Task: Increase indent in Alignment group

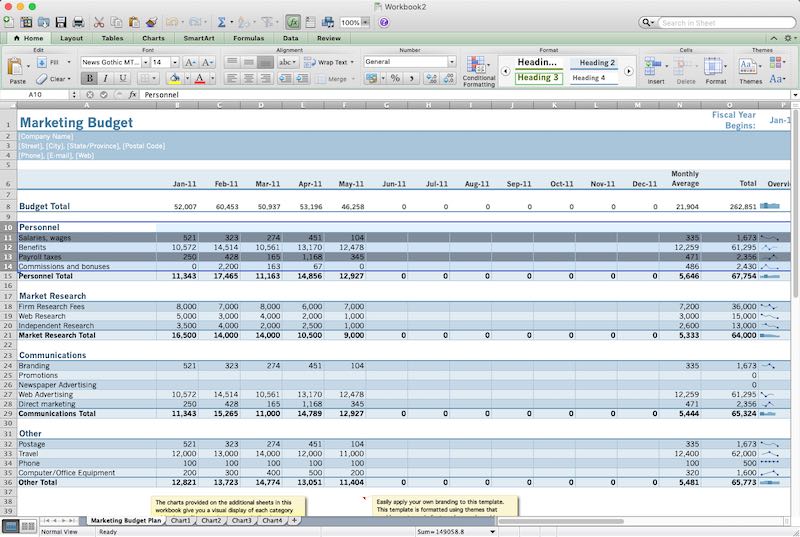Action: (x=302, y=79)
